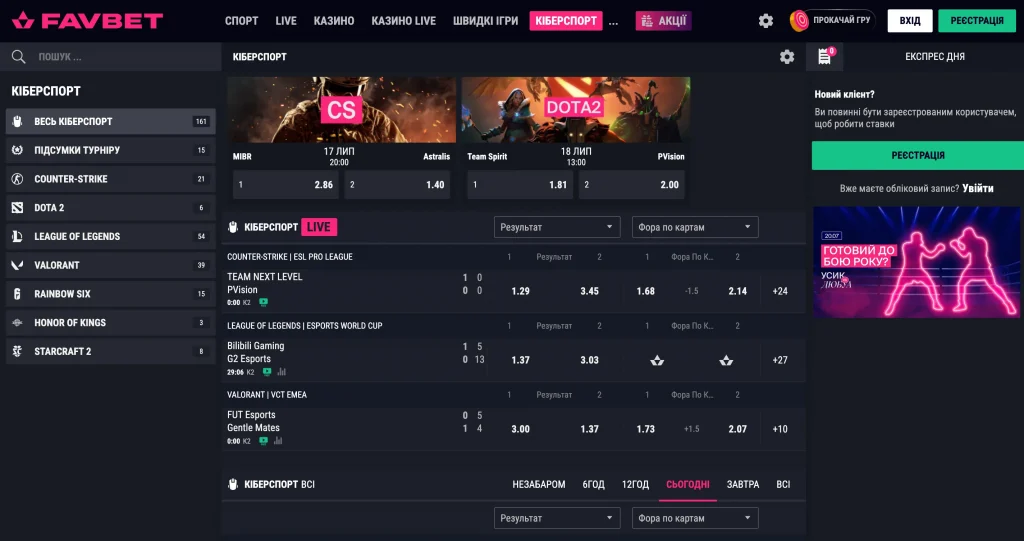Viewport: 1024px width, 541px height.
Task: Expand +10 more markets for Gentle Mates match
Action: click(x=780, y=429)
